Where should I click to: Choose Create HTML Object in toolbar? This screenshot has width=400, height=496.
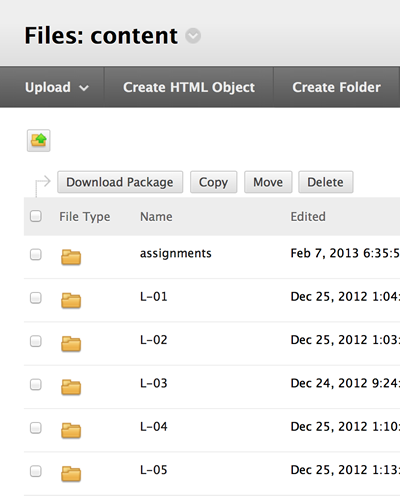[189, 87]
